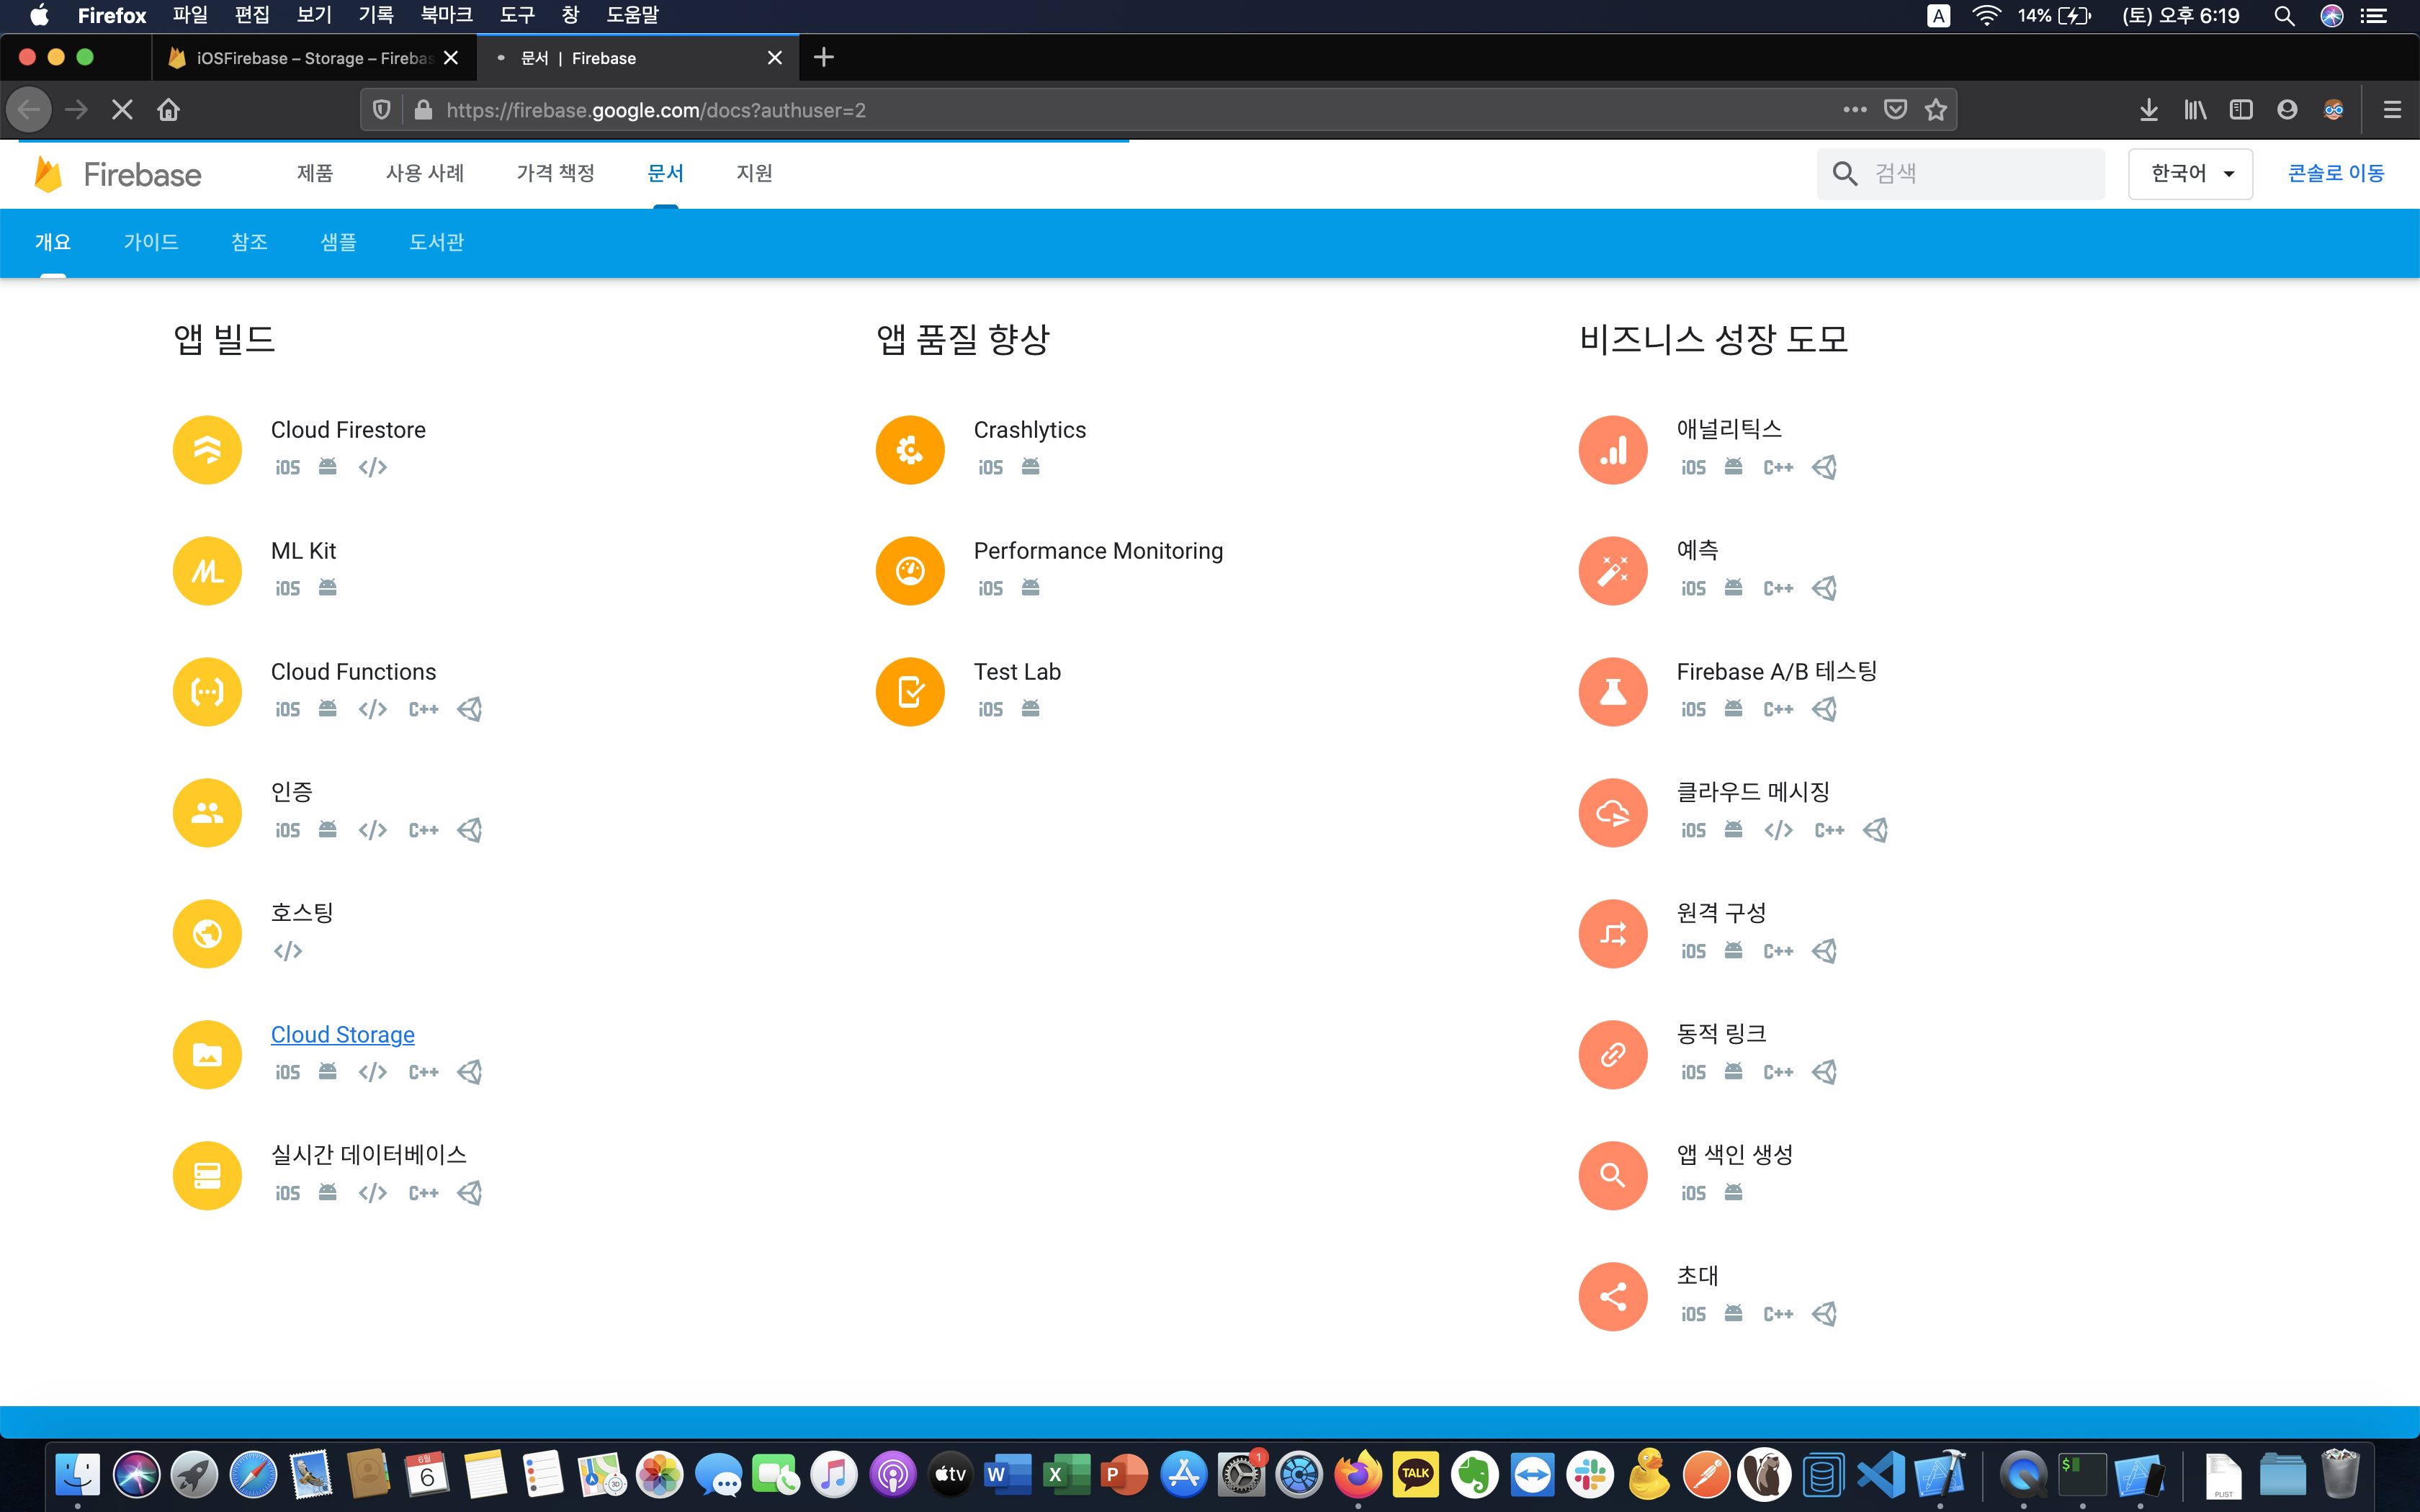
Task: Open Firefox page actions three-dot menu
Action: coord(1855,110)
